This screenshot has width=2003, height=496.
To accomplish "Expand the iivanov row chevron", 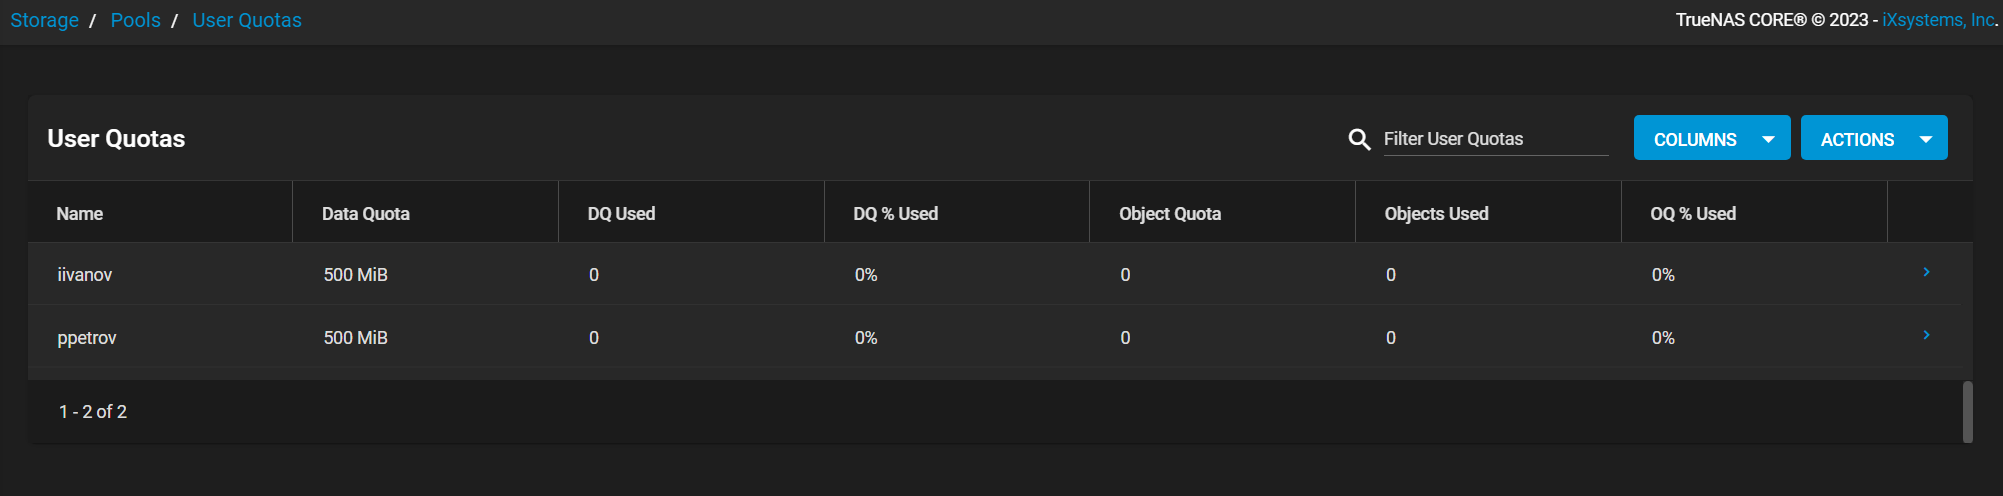I will pyautogui.click(x=1926, y=272).
